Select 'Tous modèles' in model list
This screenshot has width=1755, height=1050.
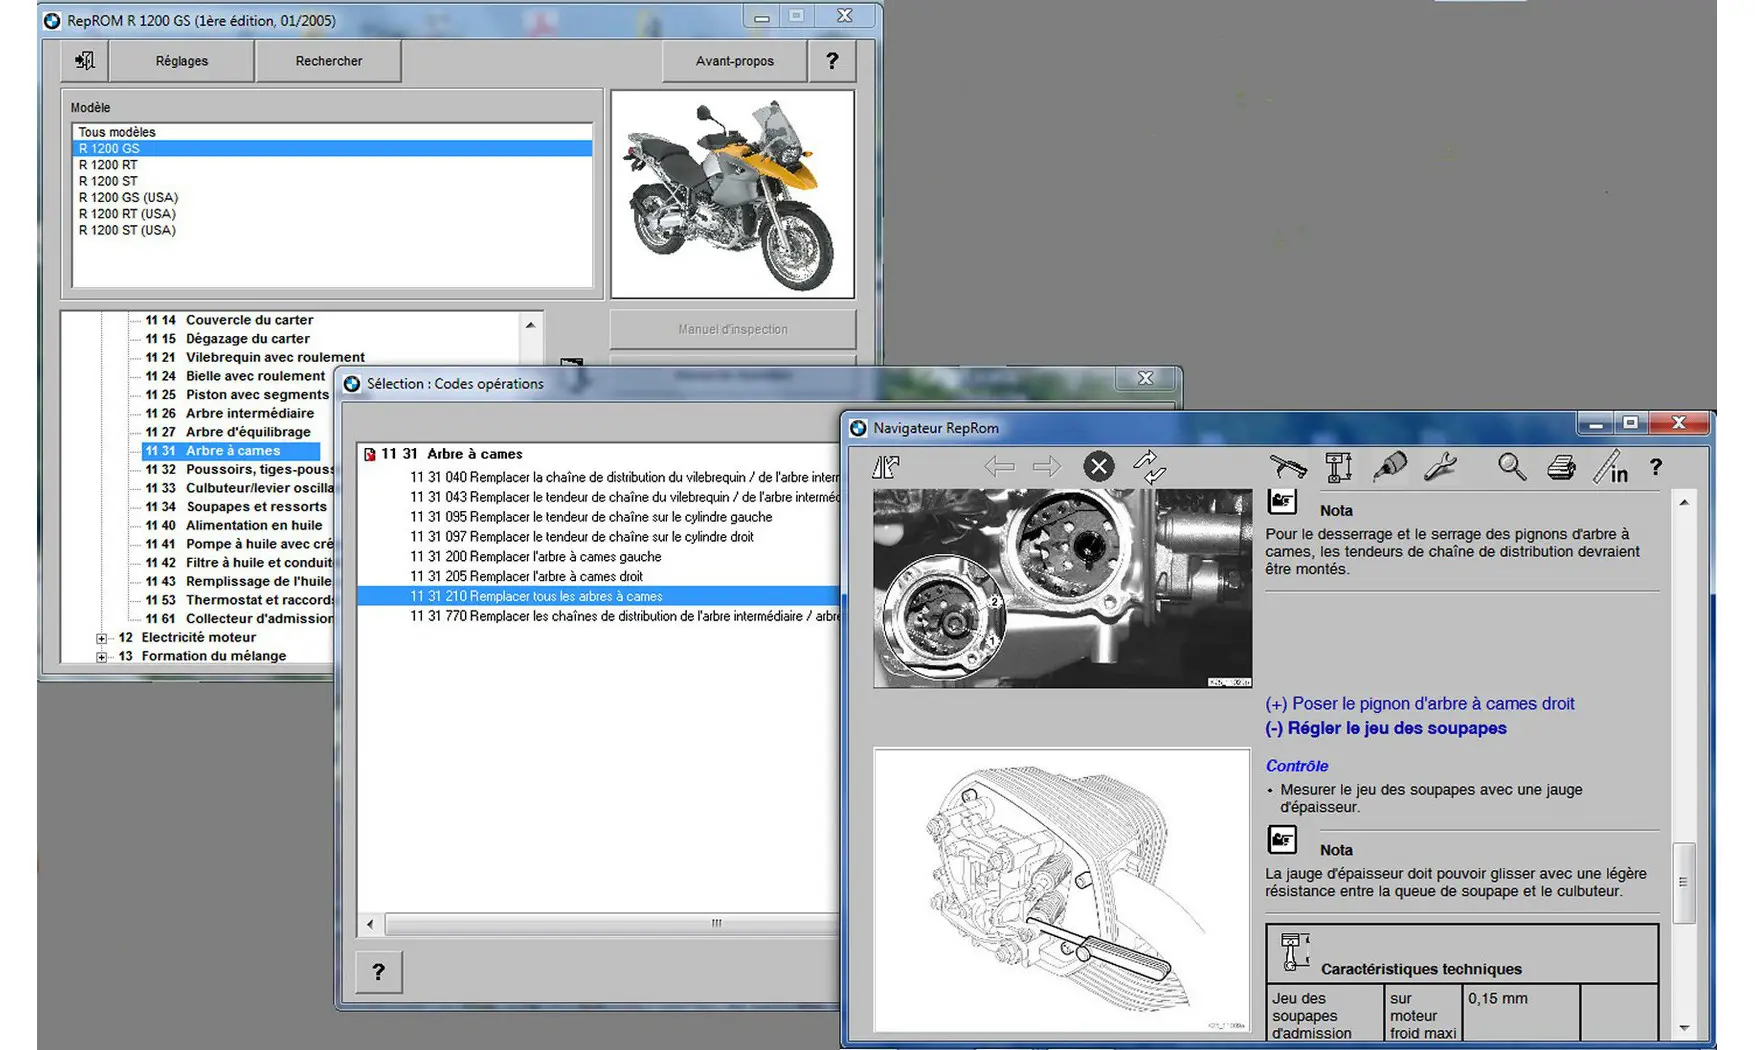click(x=332, y=132)
